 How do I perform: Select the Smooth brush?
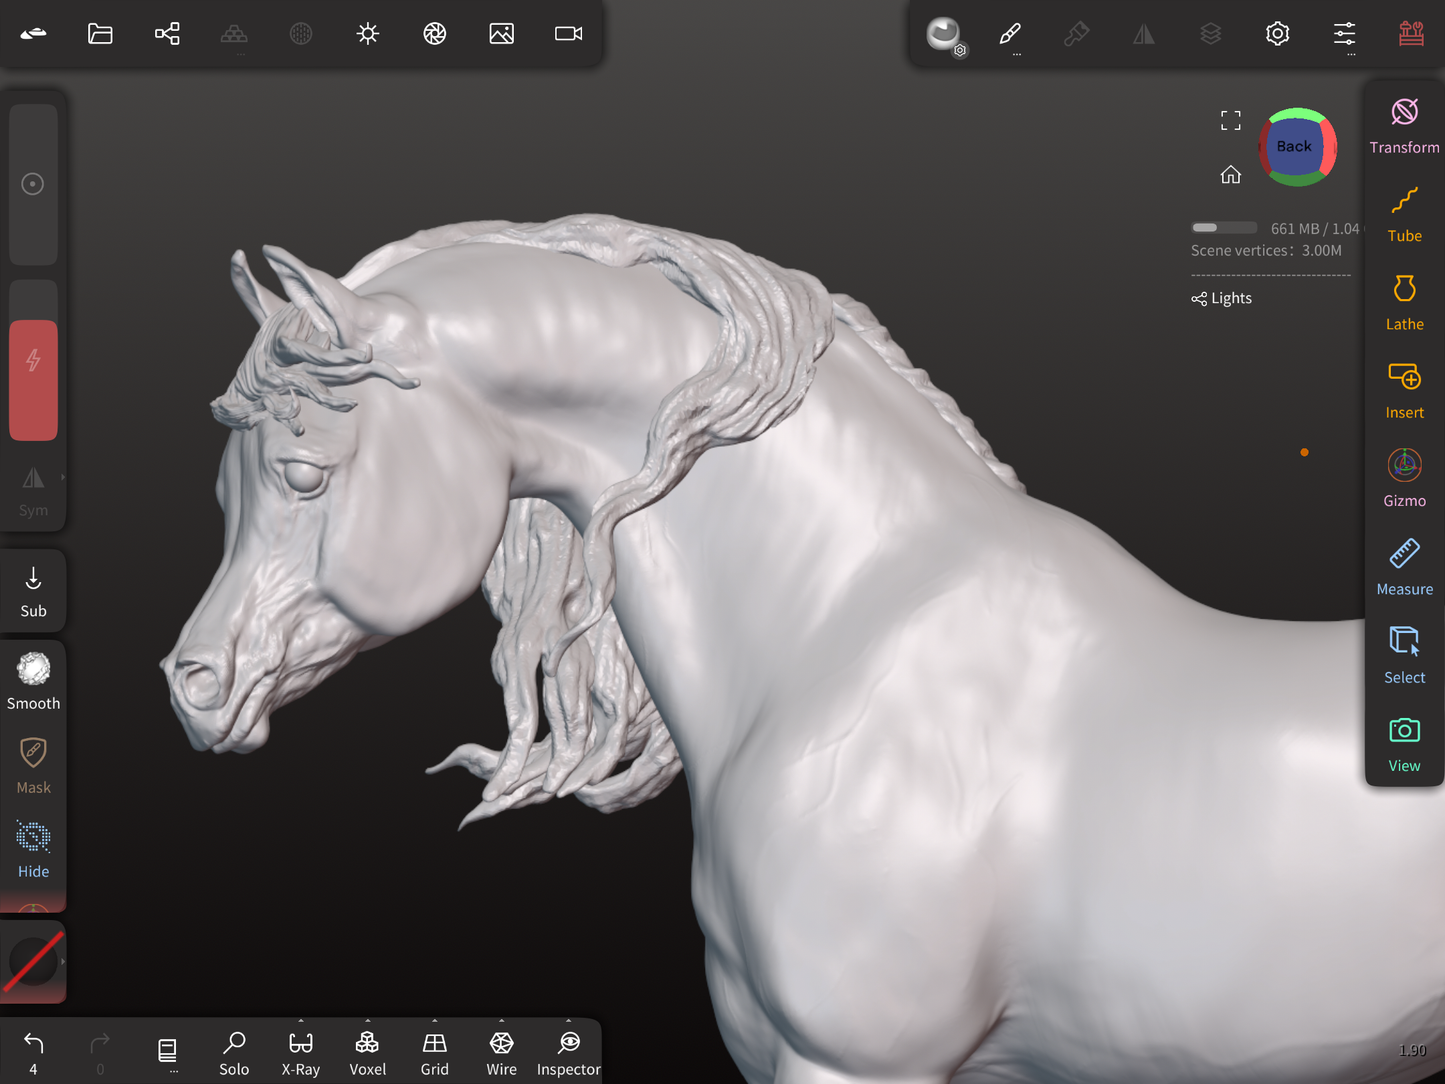(x=33, y=681)
